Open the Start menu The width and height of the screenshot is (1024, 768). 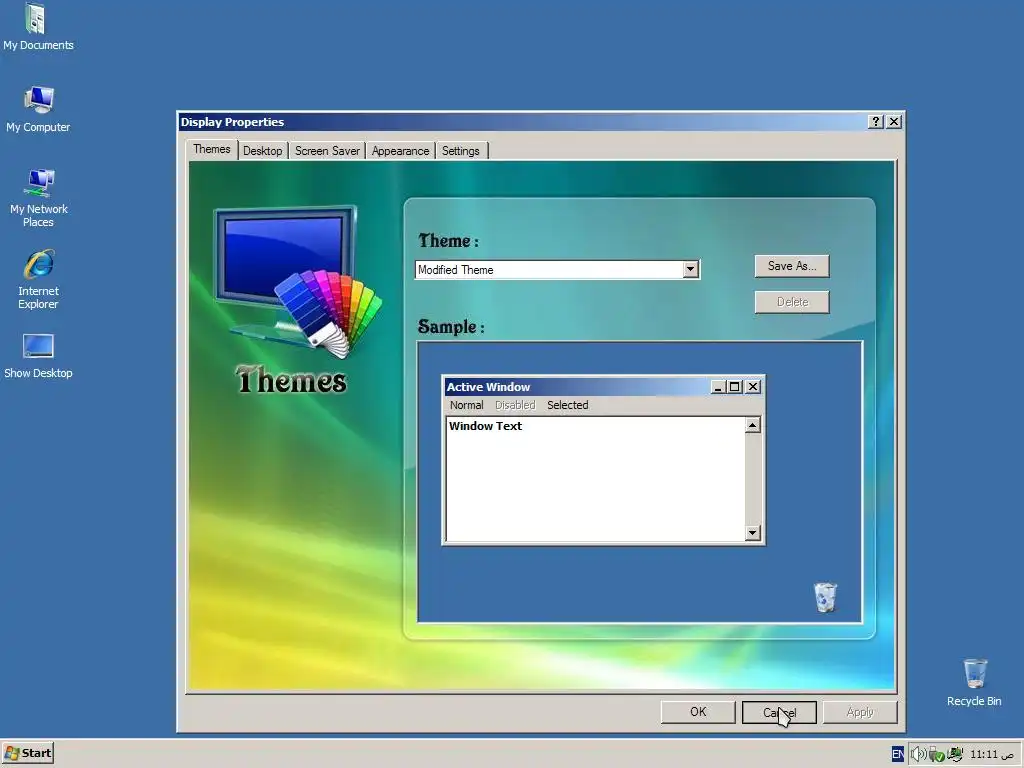pyautogui.click(x=27, y=753)
